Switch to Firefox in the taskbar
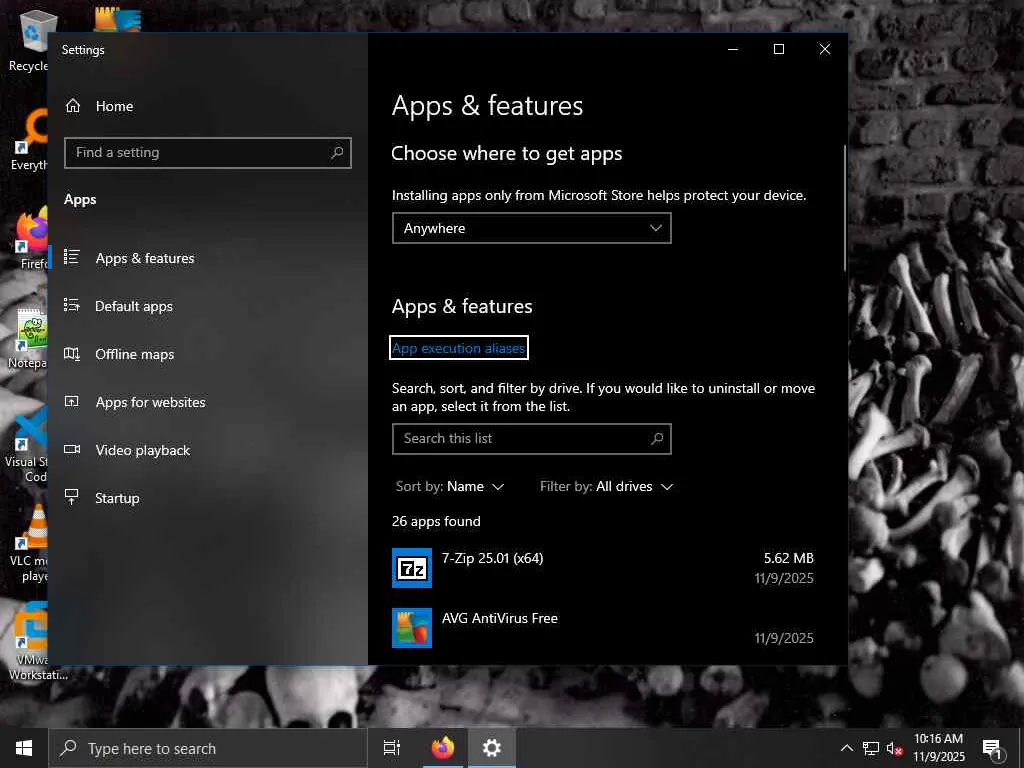Screen dimensions: 1024x768 pos(443,748)
